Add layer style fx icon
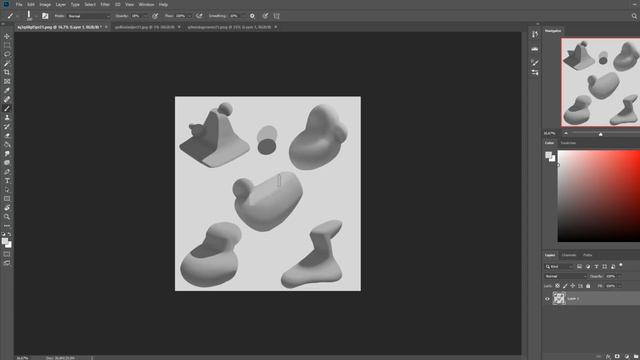 click(608, 356)
